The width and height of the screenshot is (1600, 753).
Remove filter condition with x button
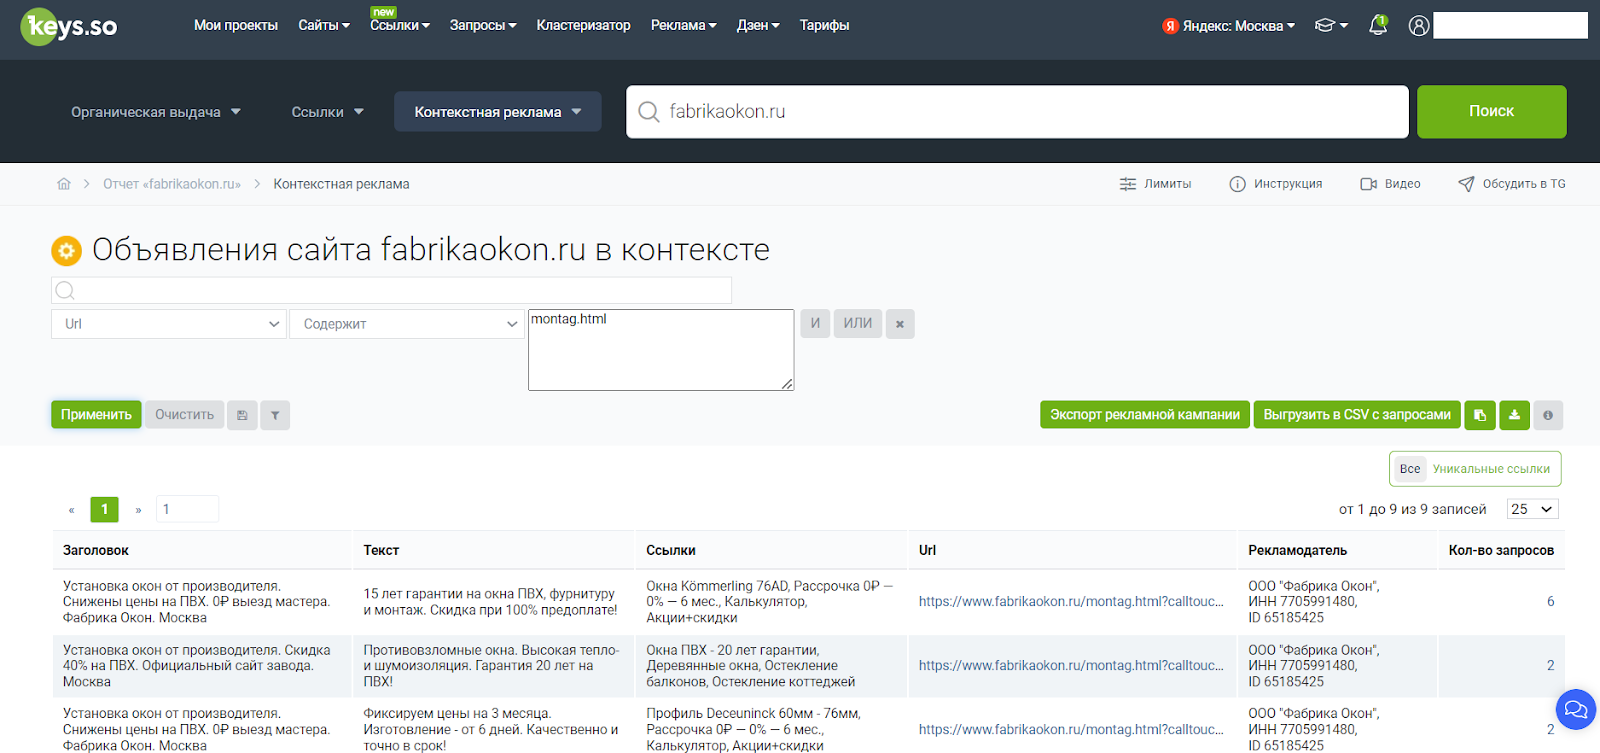(x=900, y=324)
